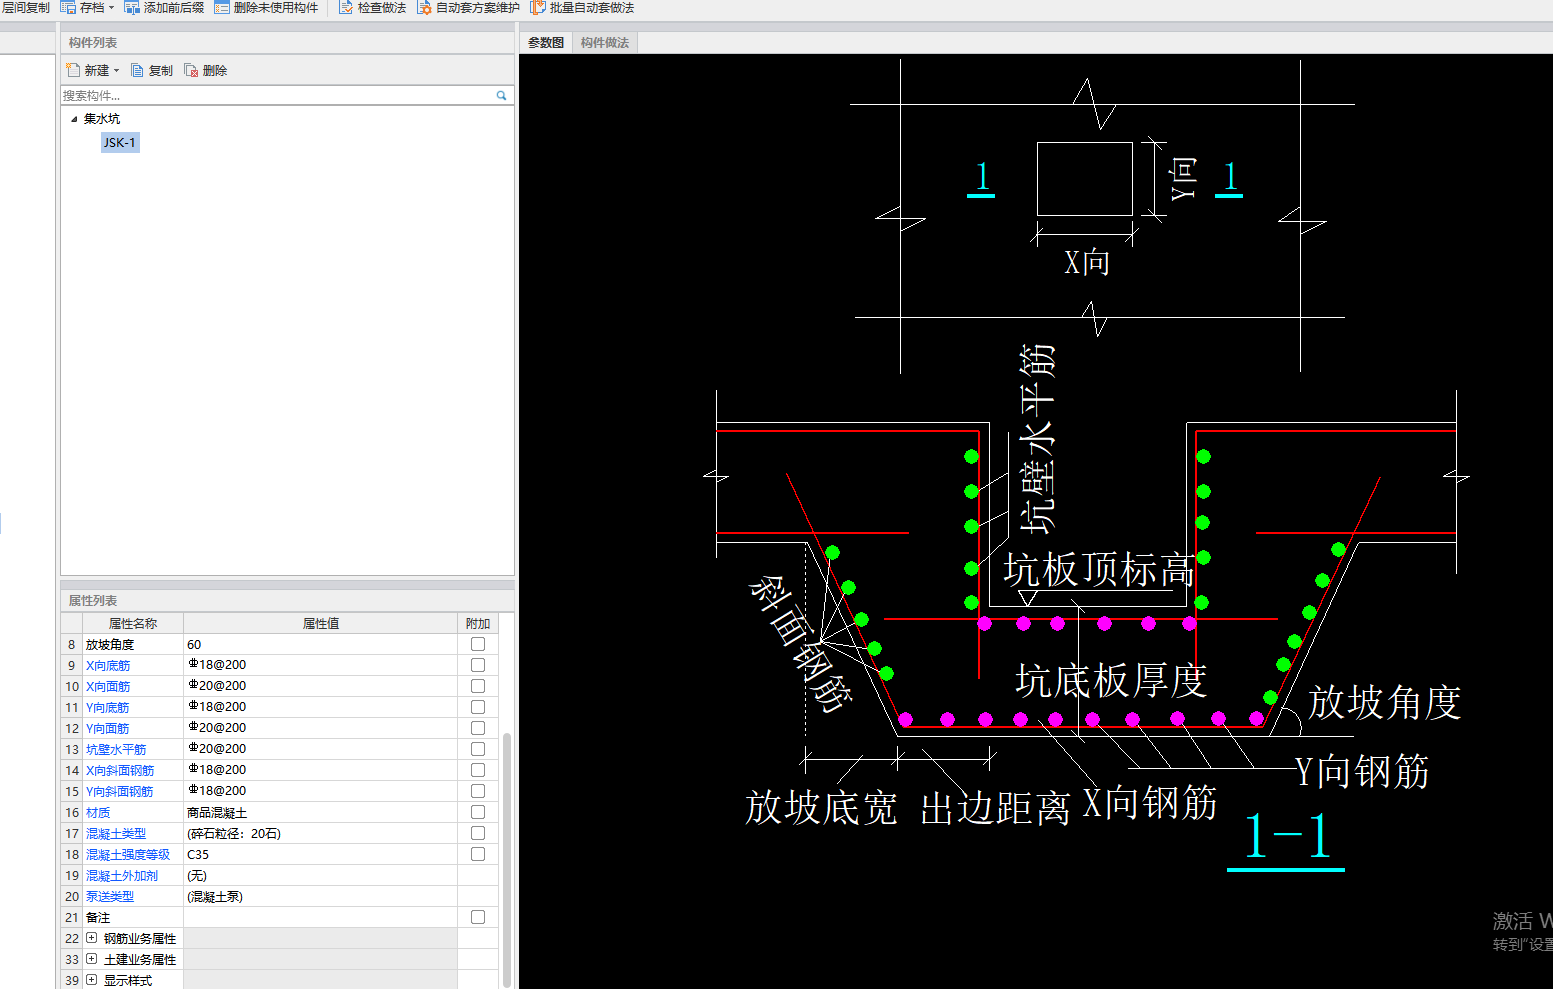1553x989 pixels.
Task: Click the 坑壁水平筋 diagram label
Action: pos(1037,438)
